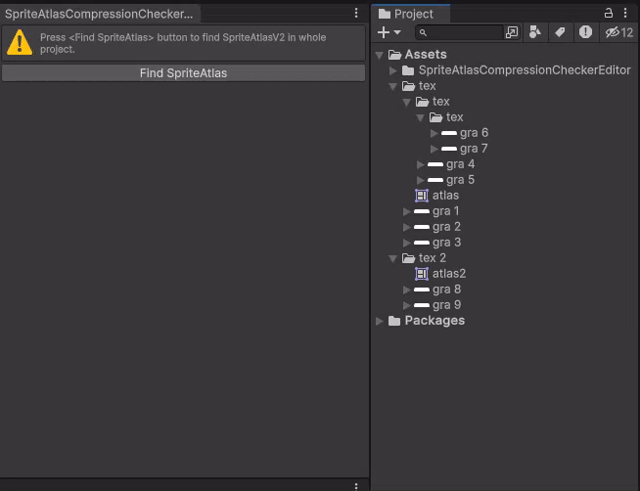Image resolution: width=640 pixels, height=491 pixels.
Task: Click the gra 8 texture icon
Action: 421,289
